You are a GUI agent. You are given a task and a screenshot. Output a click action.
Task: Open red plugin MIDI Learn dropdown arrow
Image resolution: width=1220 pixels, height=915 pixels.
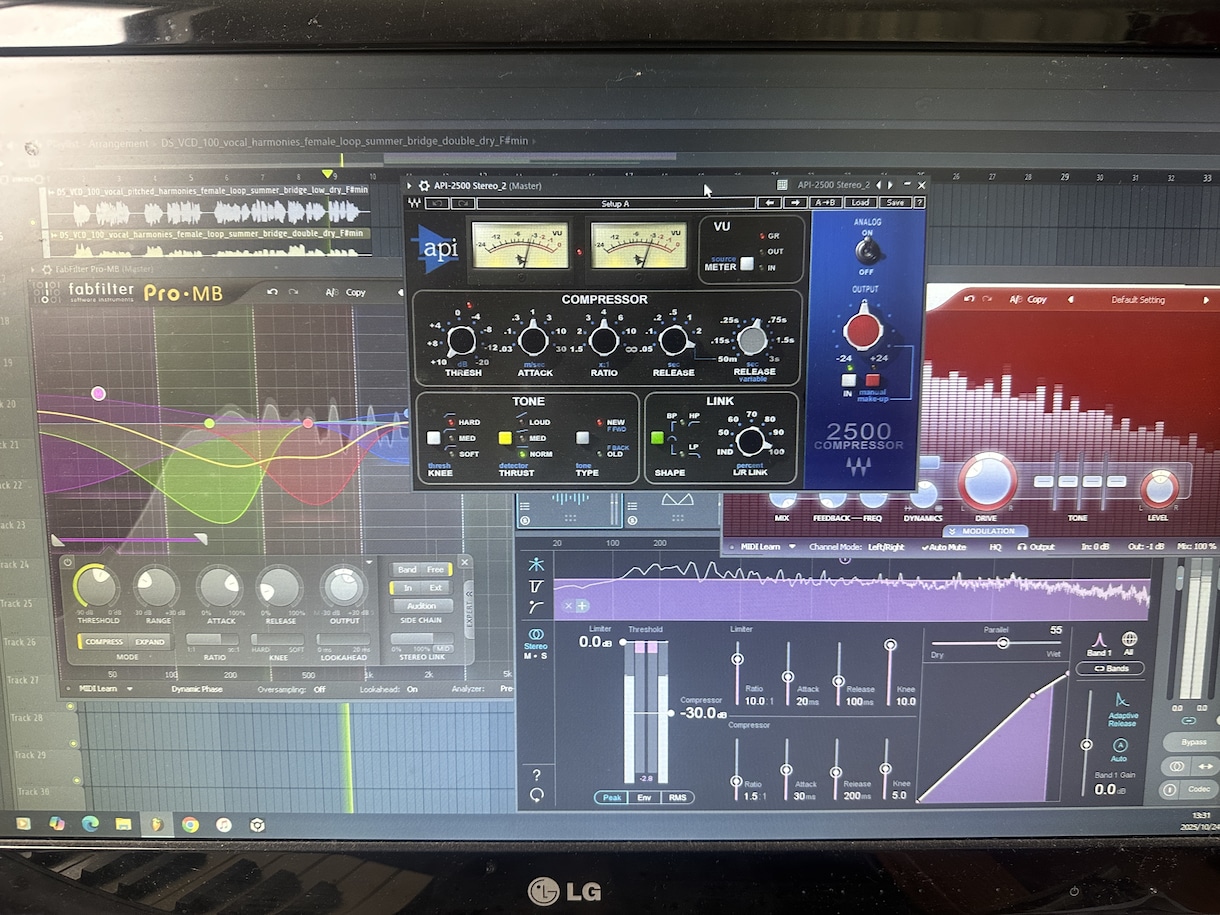click(x=793, y=547)
